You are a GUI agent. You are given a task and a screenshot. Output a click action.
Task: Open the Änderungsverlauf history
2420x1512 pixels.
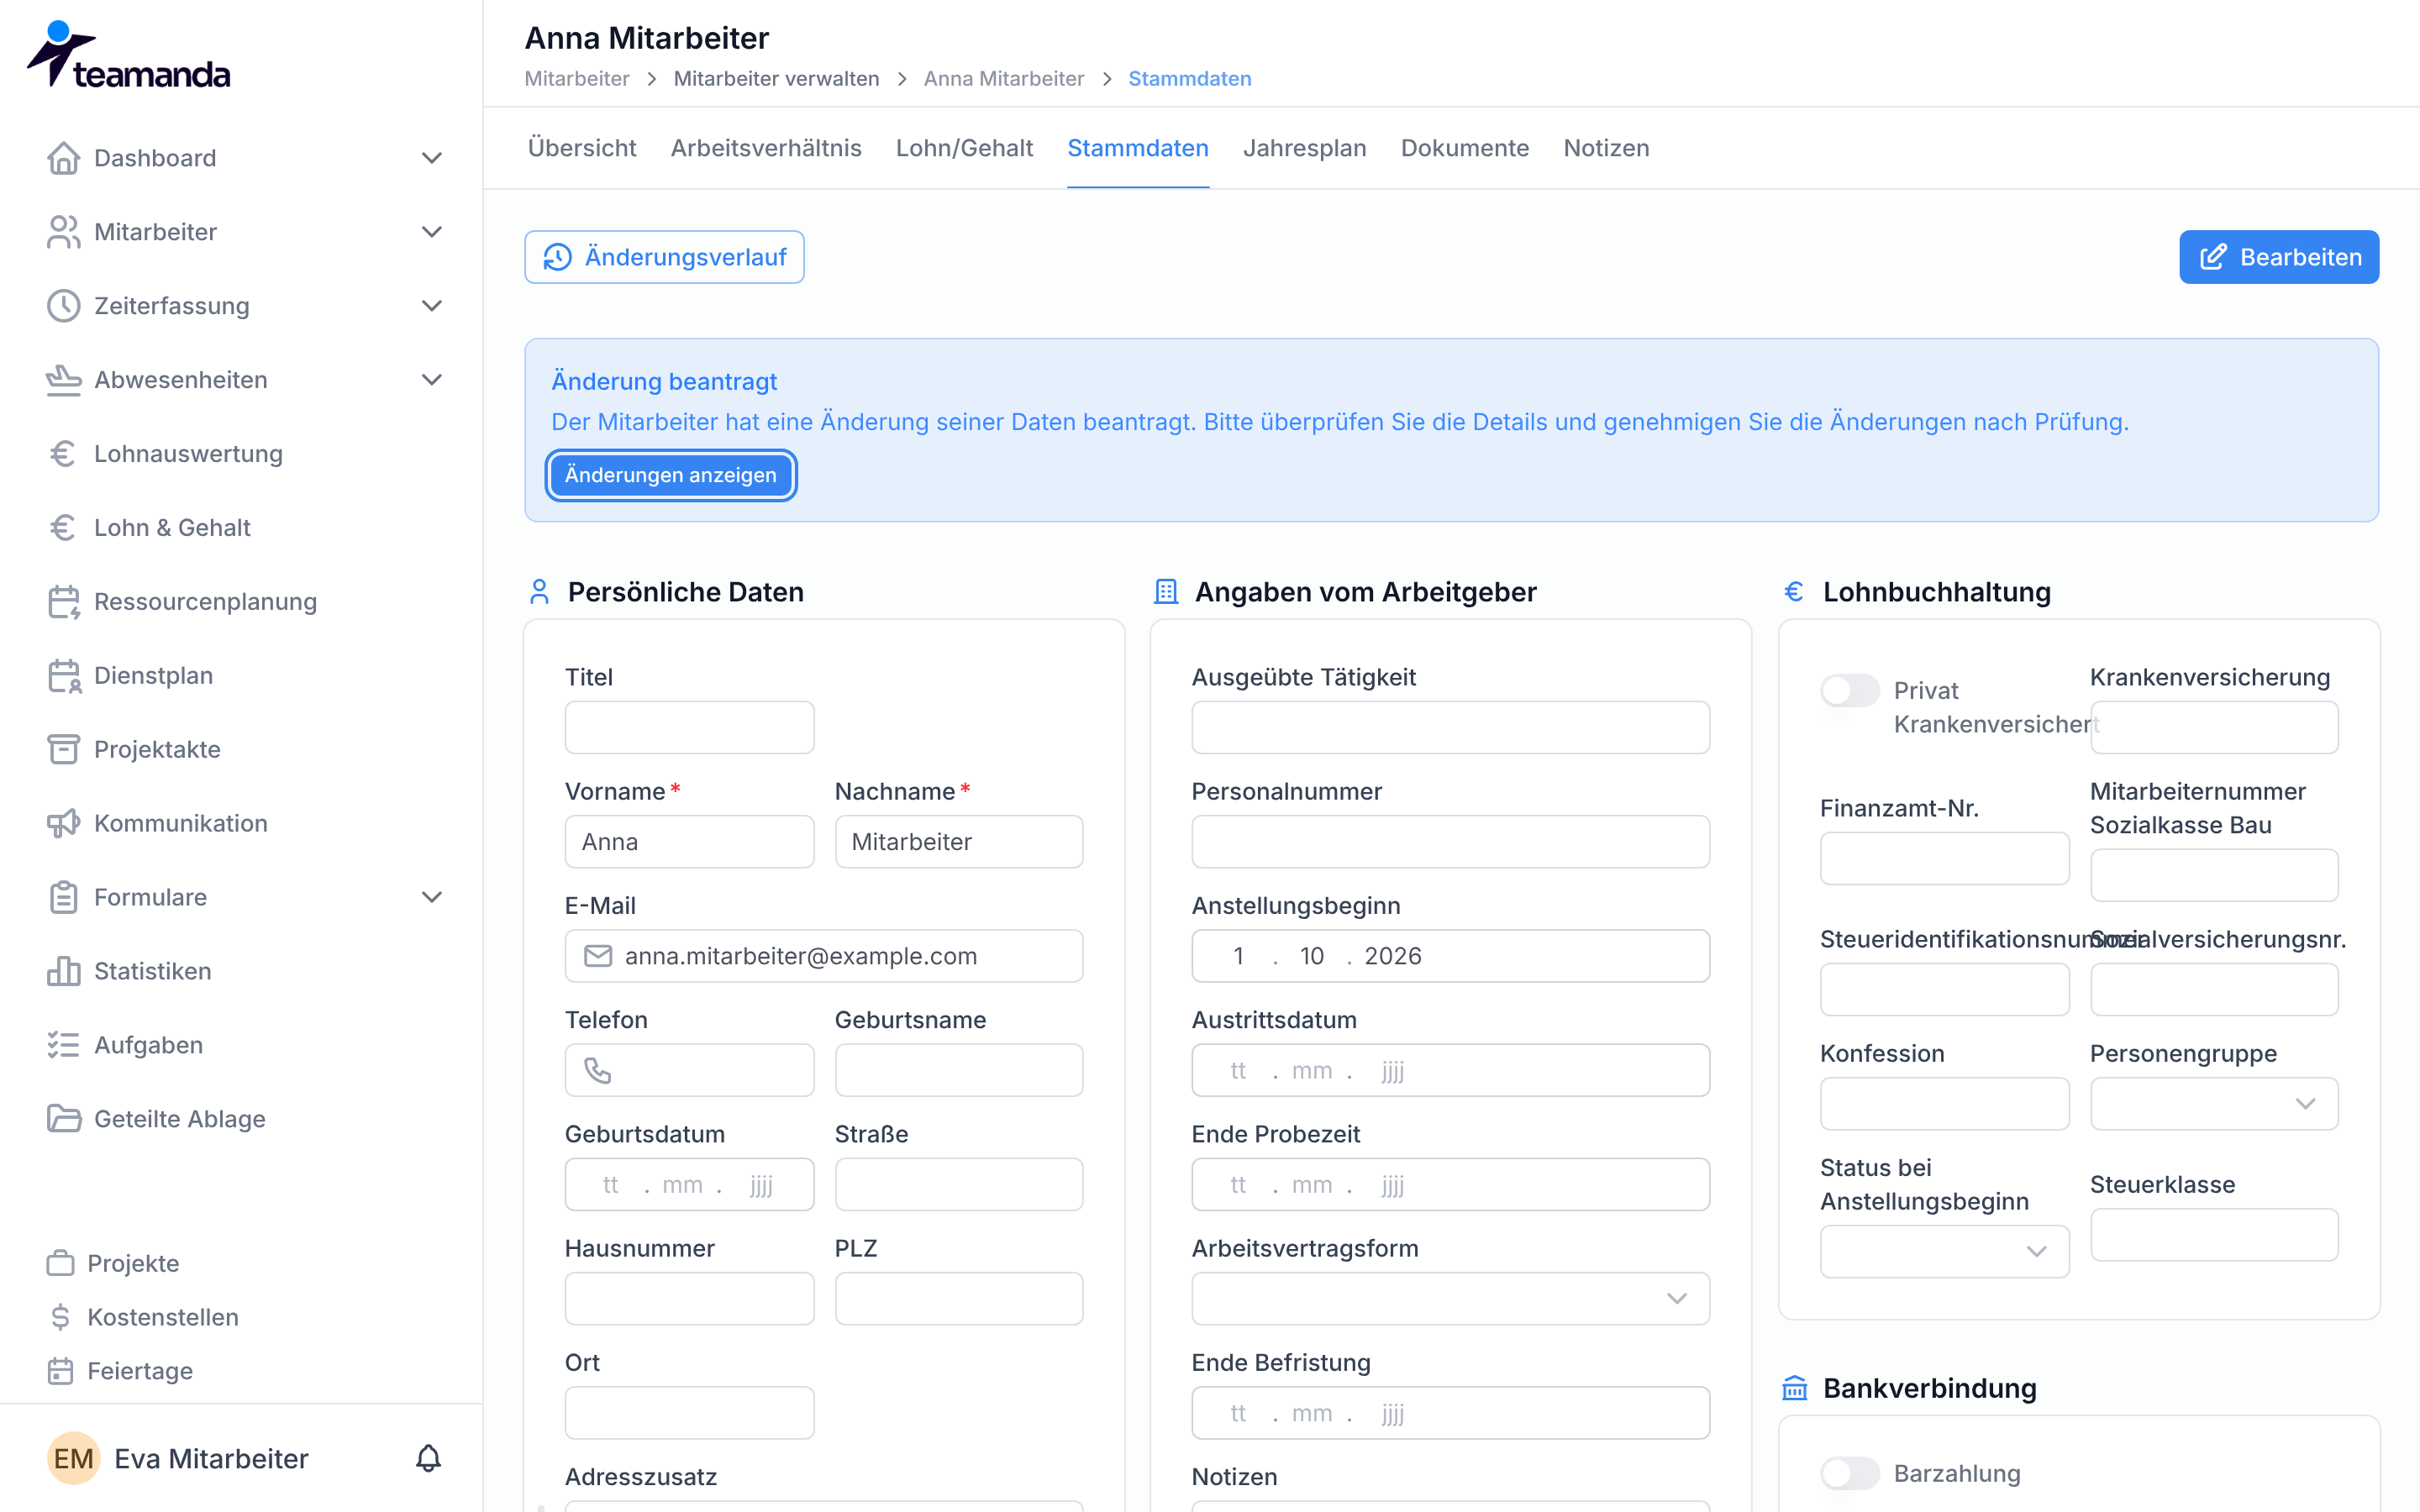coord(664,257)
